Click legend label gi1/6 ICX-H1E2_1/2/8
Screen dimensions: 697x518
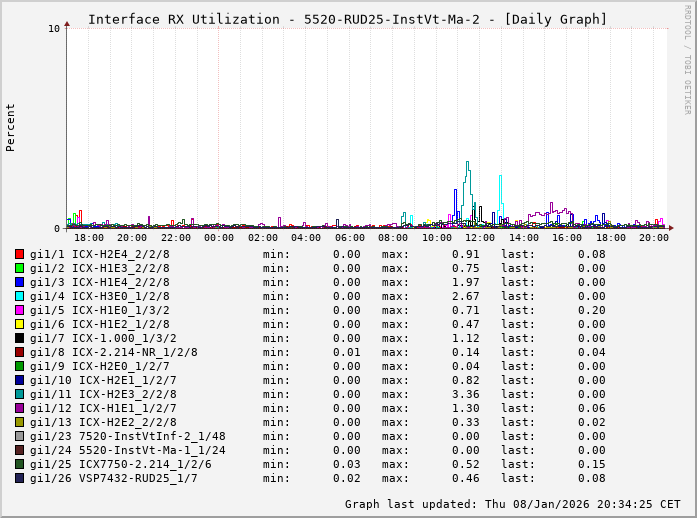click(100, 325)
